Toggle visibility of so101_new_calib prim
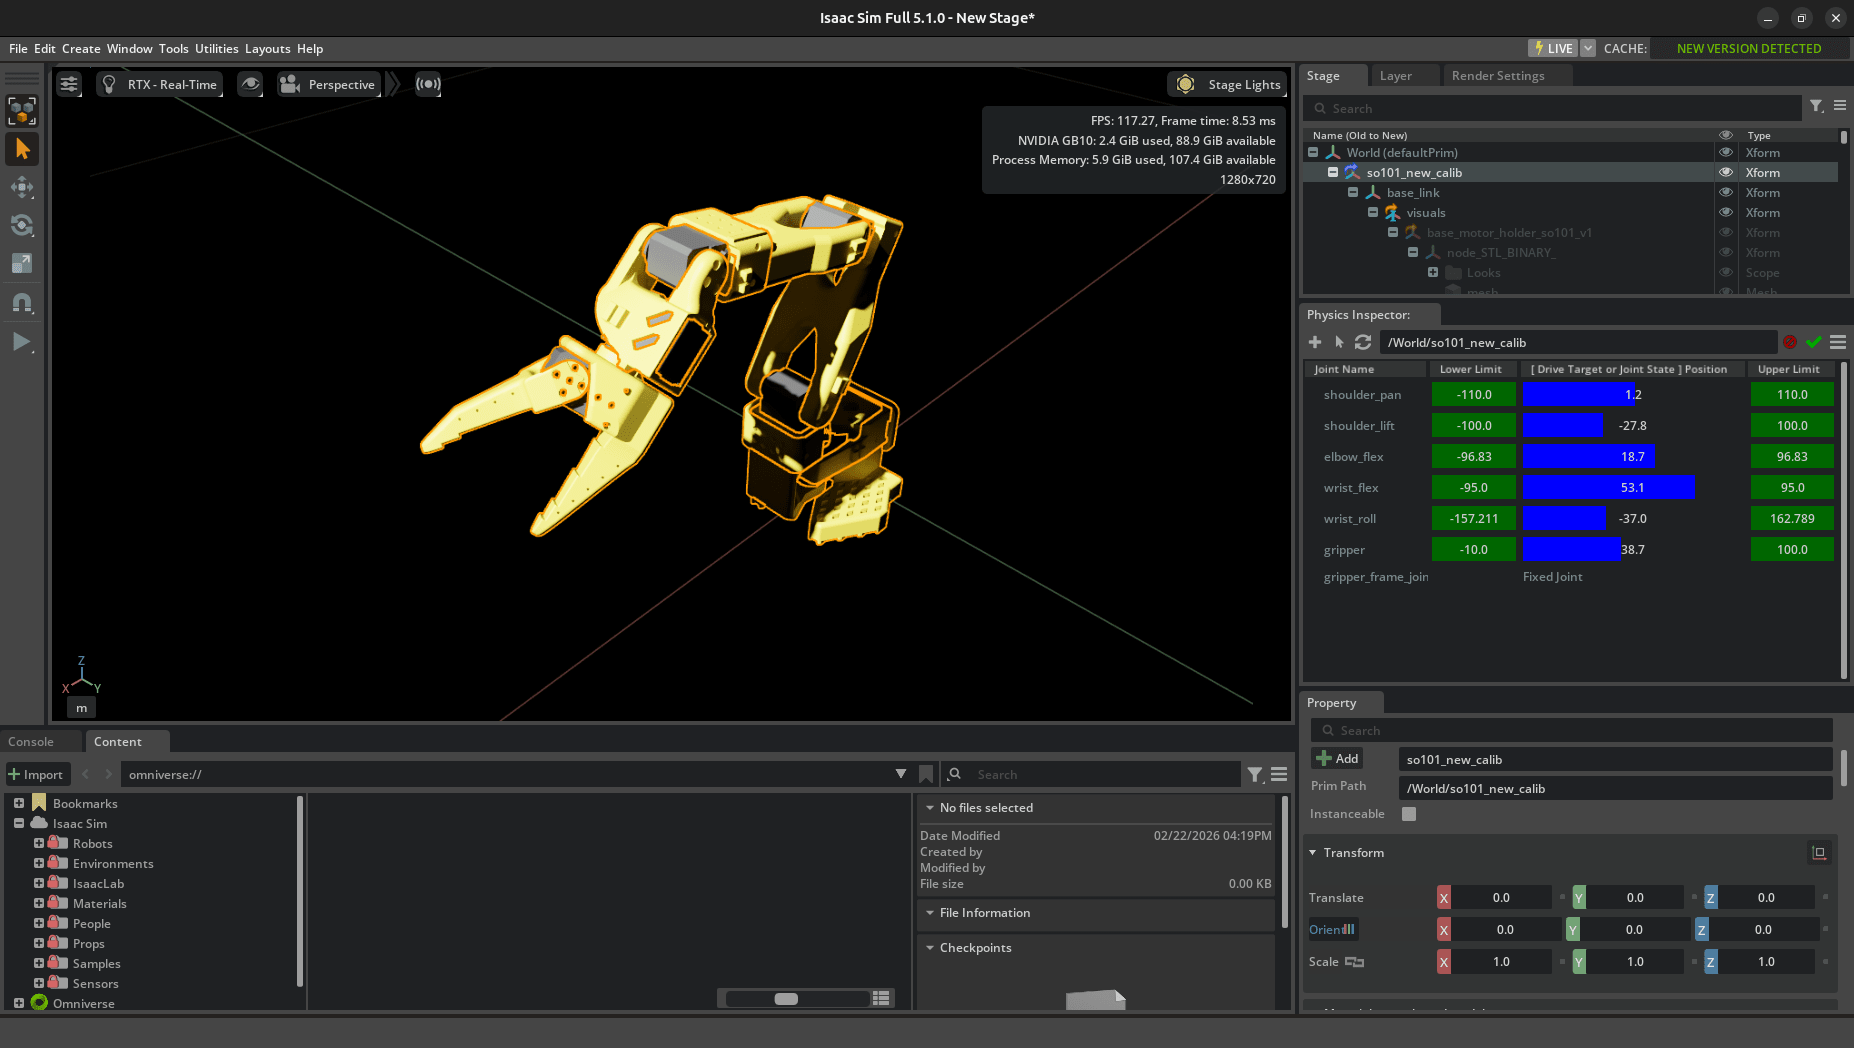 1725,172
